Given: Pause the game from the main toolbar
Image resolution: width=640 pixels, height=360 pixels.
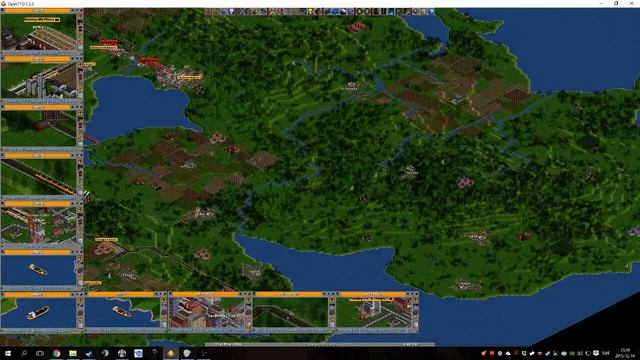Looking at the screenshot, I should [209, 11].
